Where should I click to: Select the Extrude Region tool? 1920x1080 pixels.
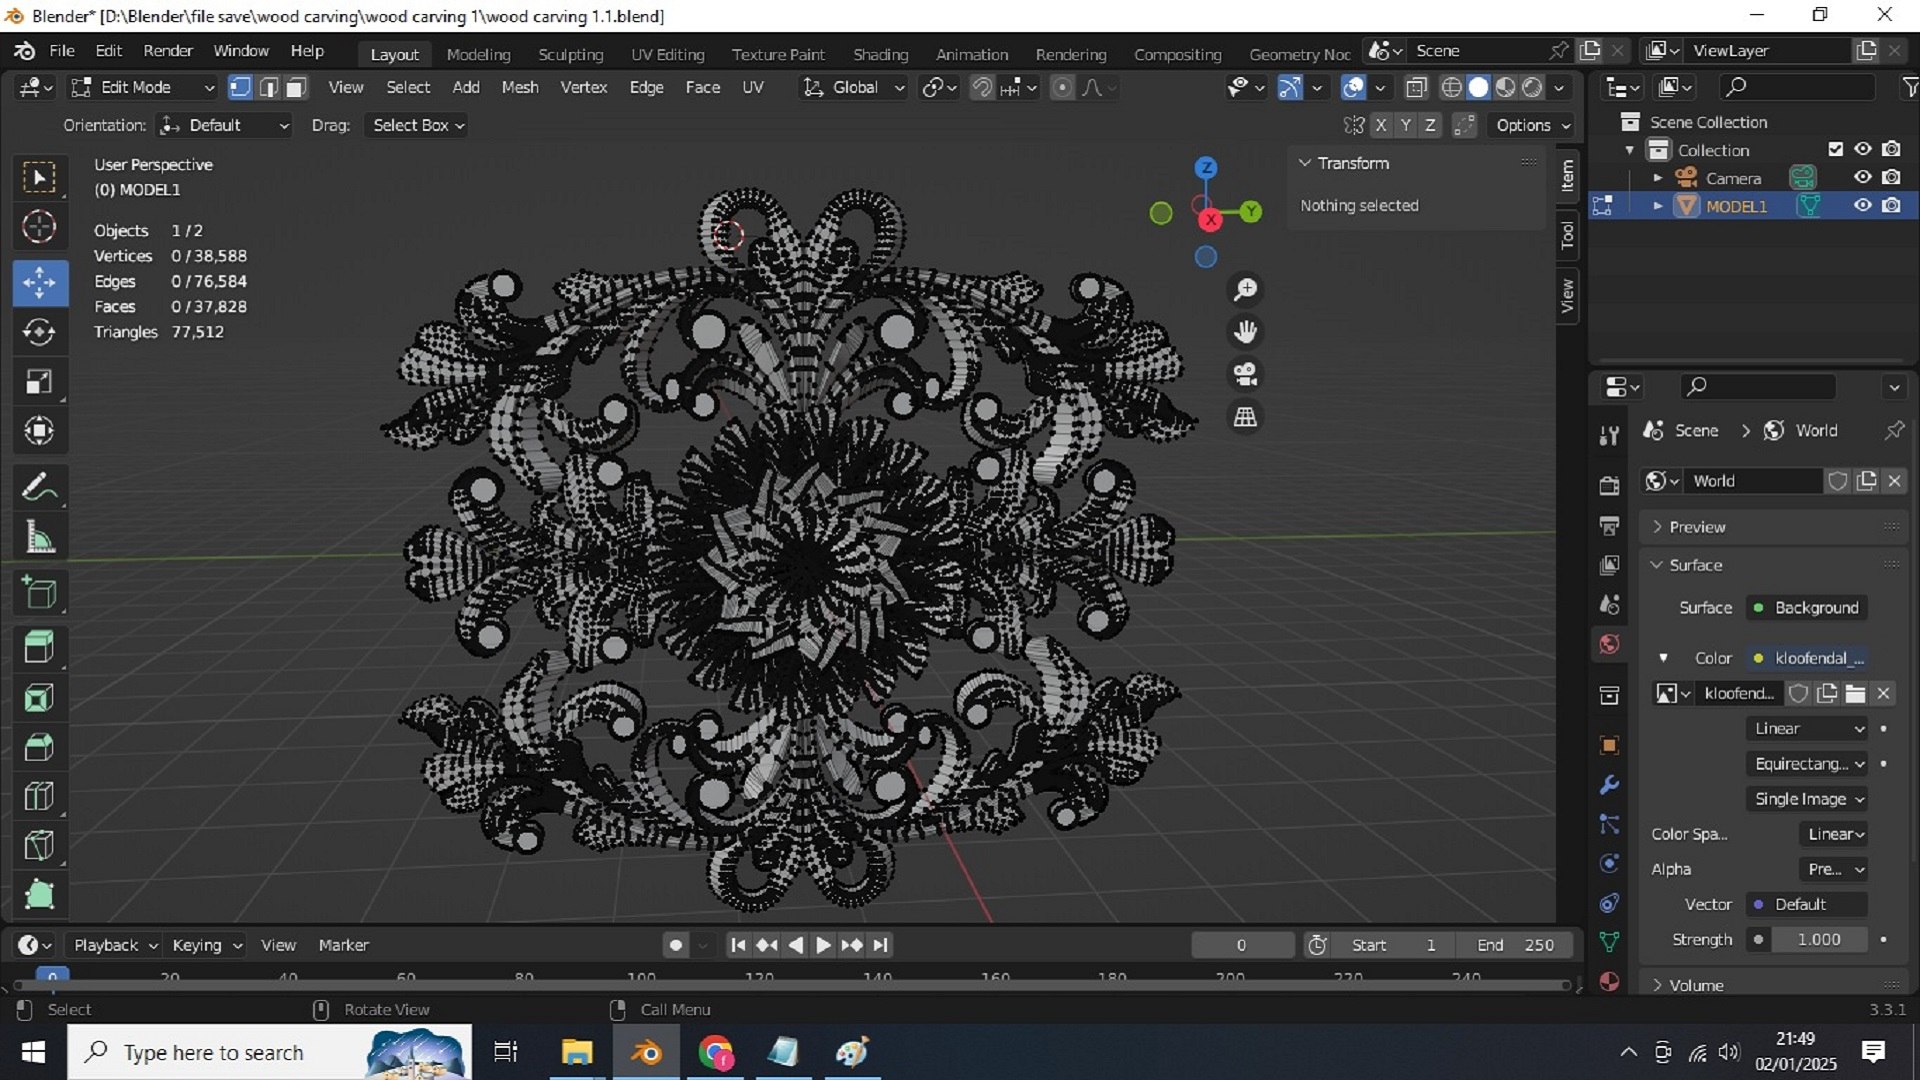(39, 647)
